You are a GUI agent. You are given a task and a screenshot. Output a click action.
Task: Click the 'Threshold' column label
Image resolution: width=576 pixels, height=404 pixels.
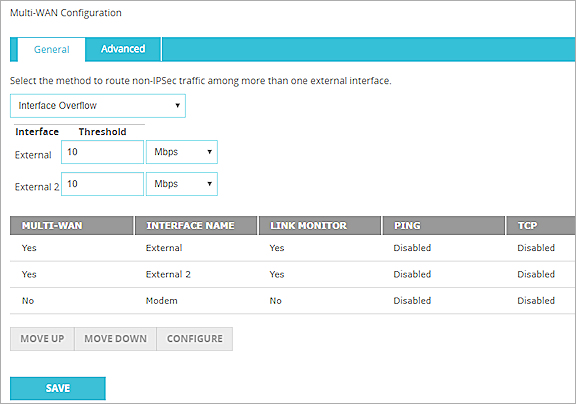click(x=102, y=132)
